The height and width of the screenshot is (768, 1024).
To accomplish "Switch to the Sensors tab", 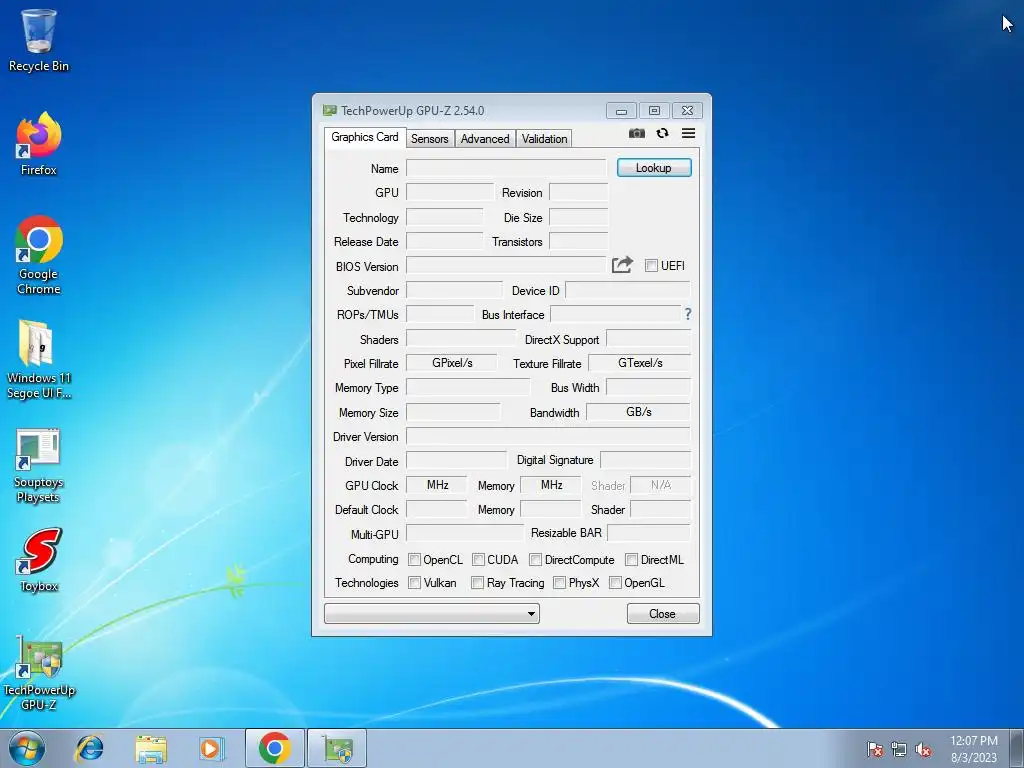I will (430, 138).
